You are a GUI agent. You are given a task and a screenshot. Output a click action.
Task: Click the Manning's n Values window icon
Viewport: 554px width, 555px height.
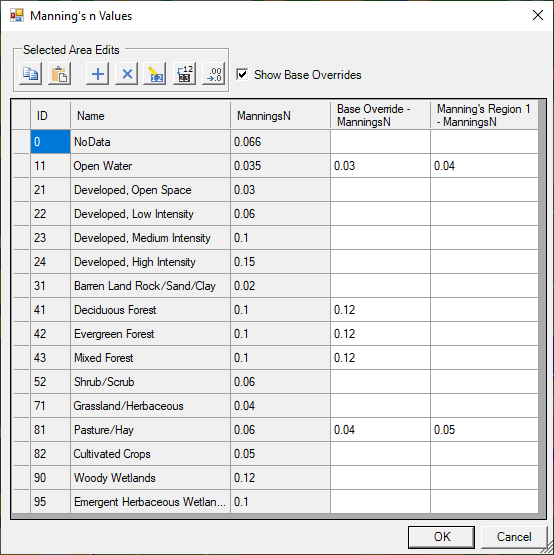tap(17, 16)
